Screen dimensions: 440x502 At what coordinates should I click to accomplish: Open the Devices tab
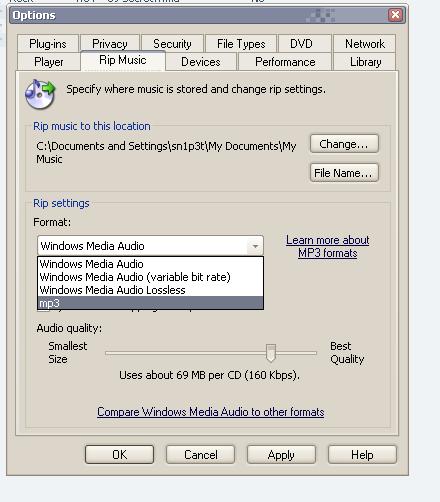[x=201, y=62]
